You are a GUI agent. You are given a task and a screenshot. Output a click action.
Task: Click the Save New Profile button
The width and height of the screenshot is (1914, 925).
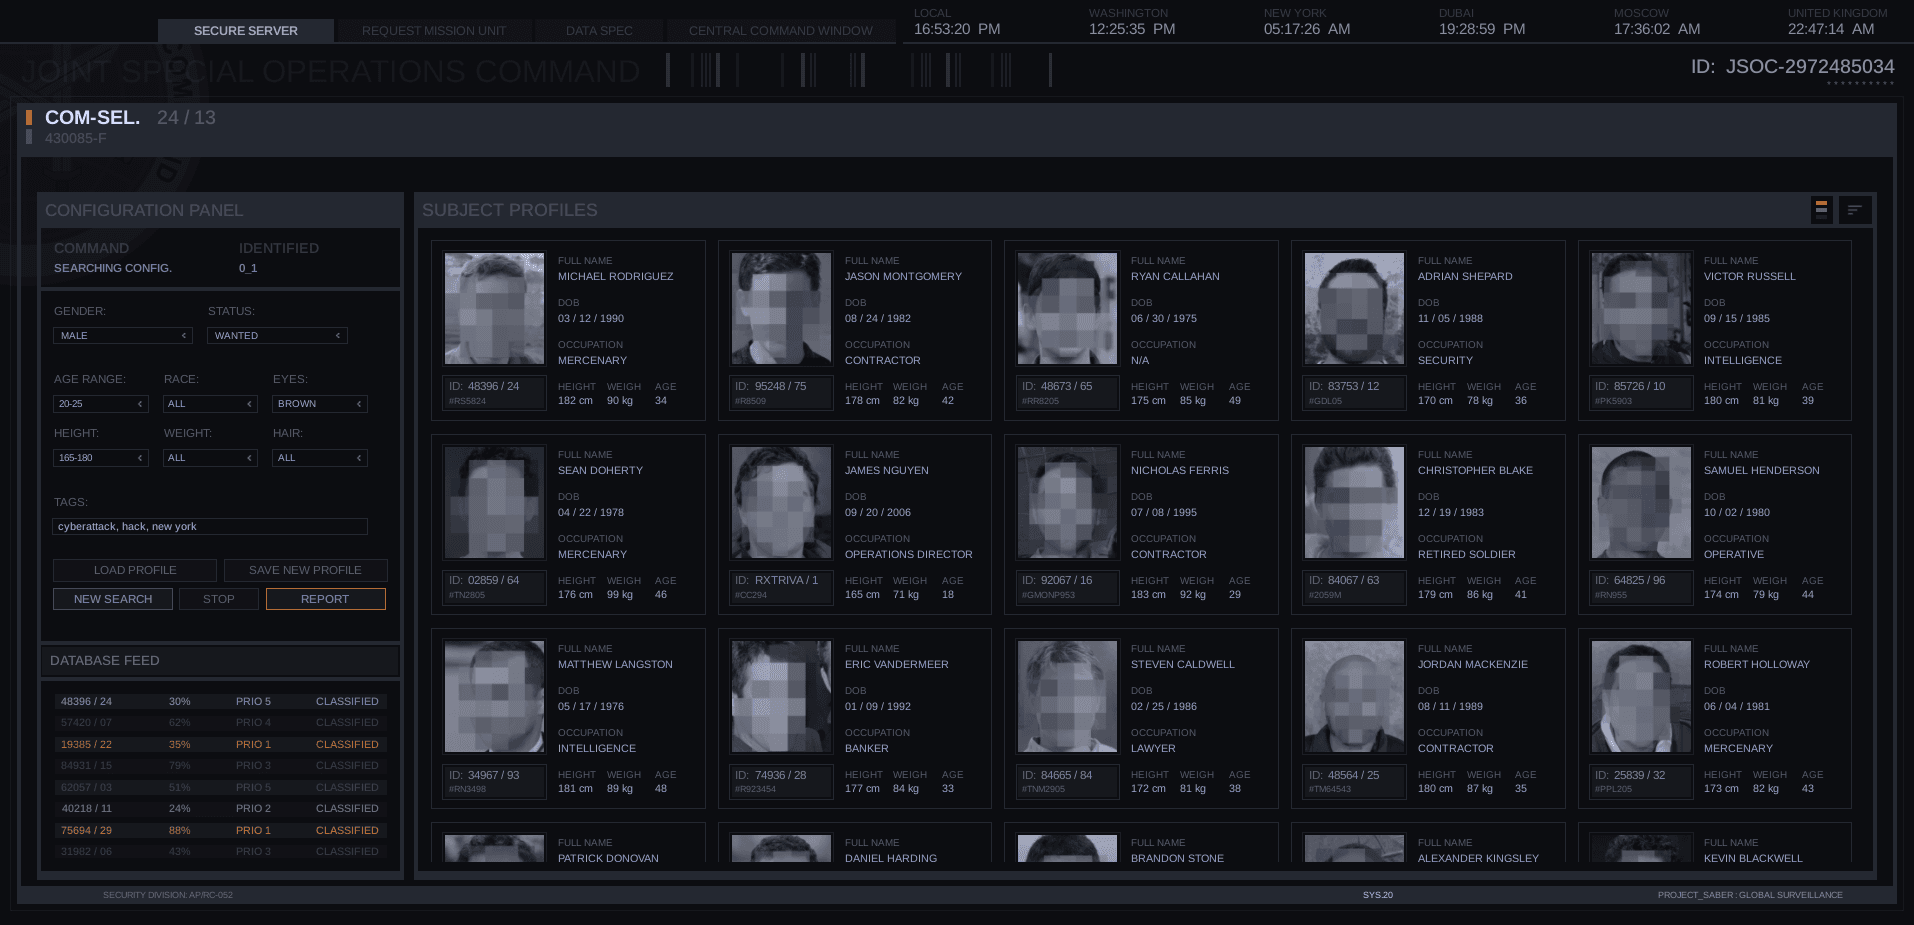[x=305, y=570]
